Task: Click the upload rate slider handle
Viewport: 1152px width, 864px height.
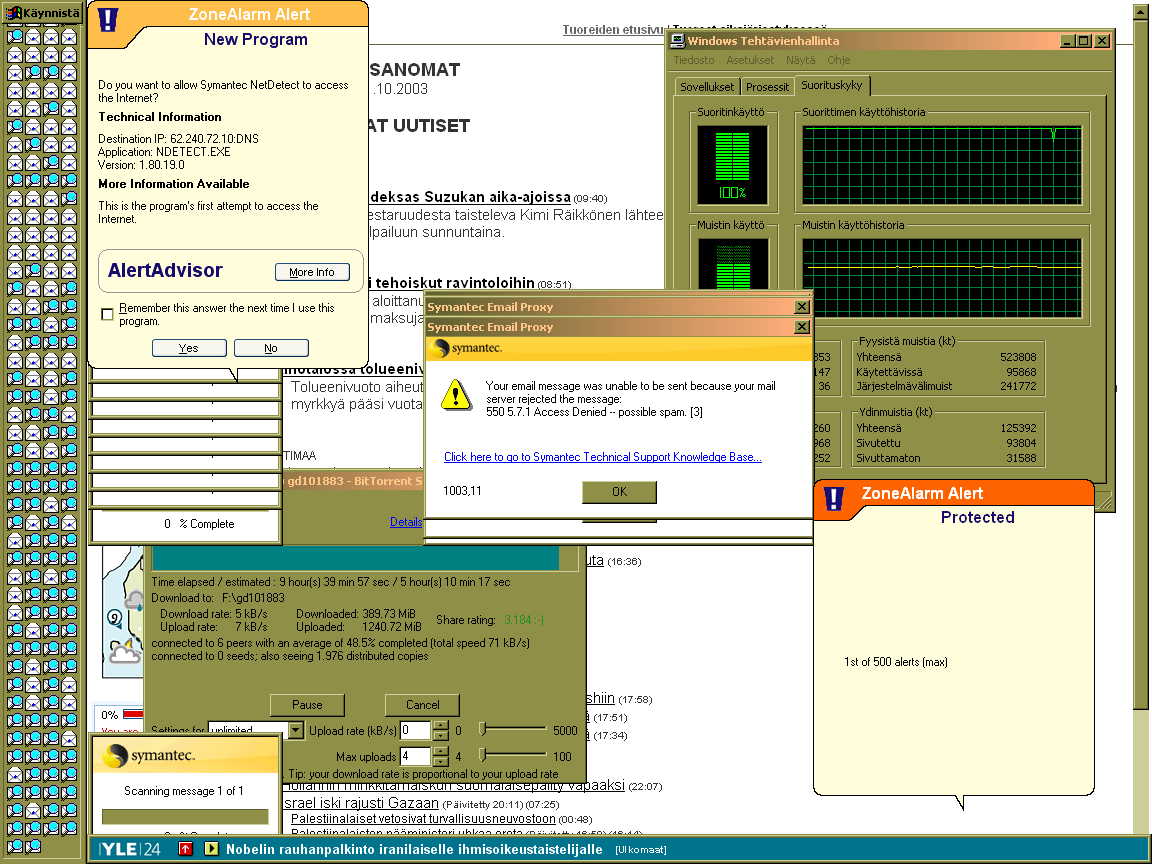Action: click(x=483, y=729)
